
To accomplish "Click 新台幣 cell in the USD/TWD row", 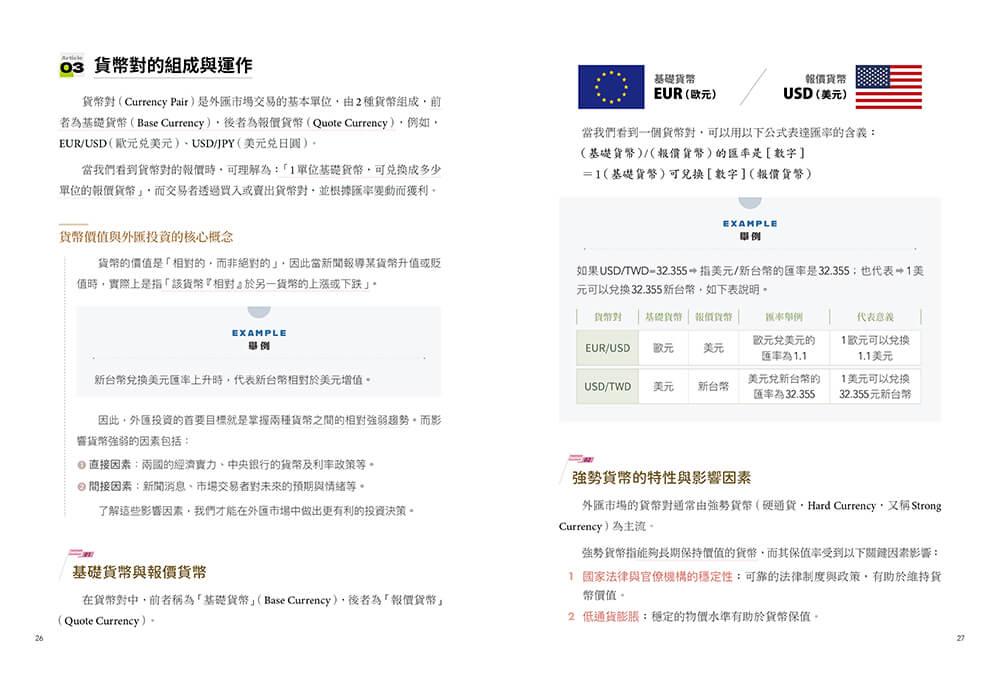I will 713,386.
